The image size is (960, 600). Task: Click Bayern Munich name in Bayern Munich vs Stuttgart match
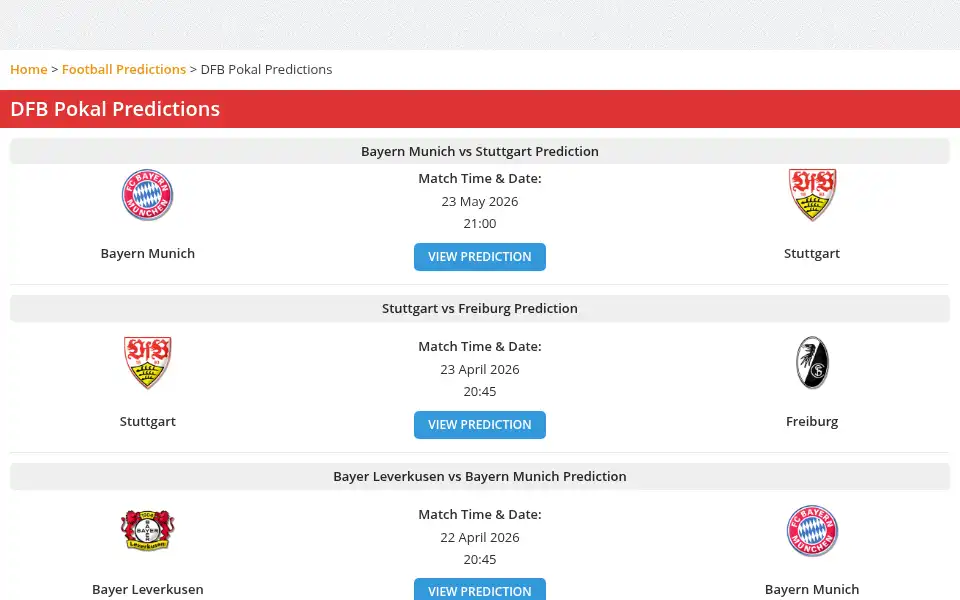(x=148, y=253)
